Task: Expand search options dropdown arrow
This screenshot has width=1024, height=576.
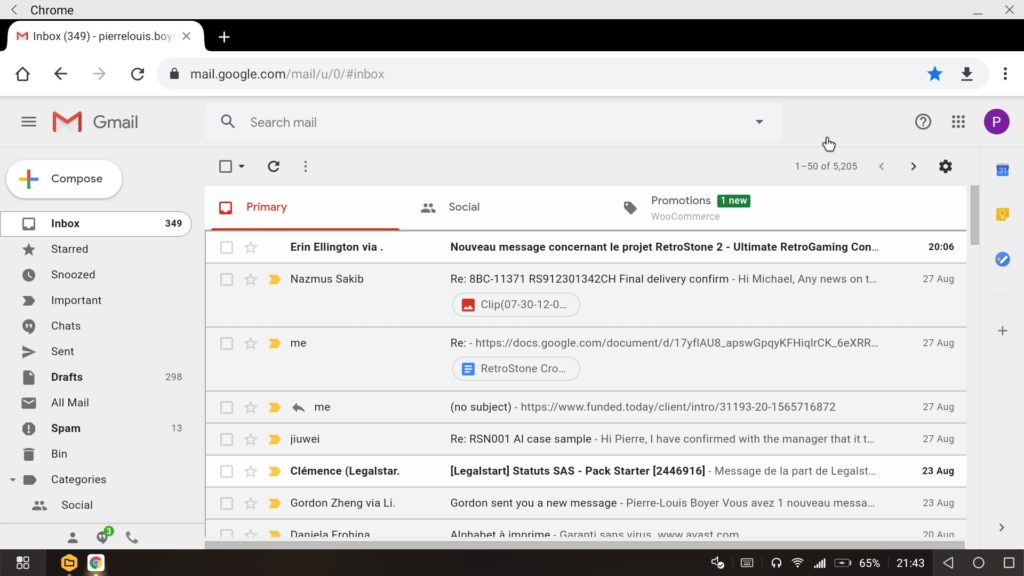Action: tap(759, 122)
